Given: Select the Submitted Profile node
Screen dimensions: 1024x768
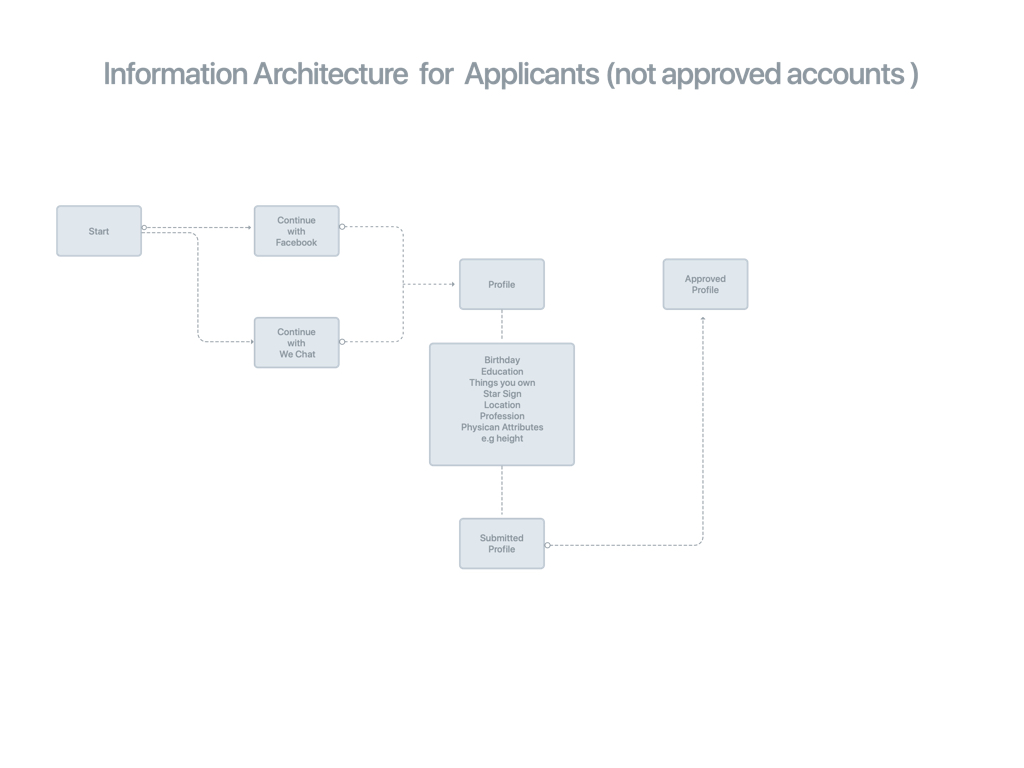Looking at the screenshot, I should click(501, 543).
